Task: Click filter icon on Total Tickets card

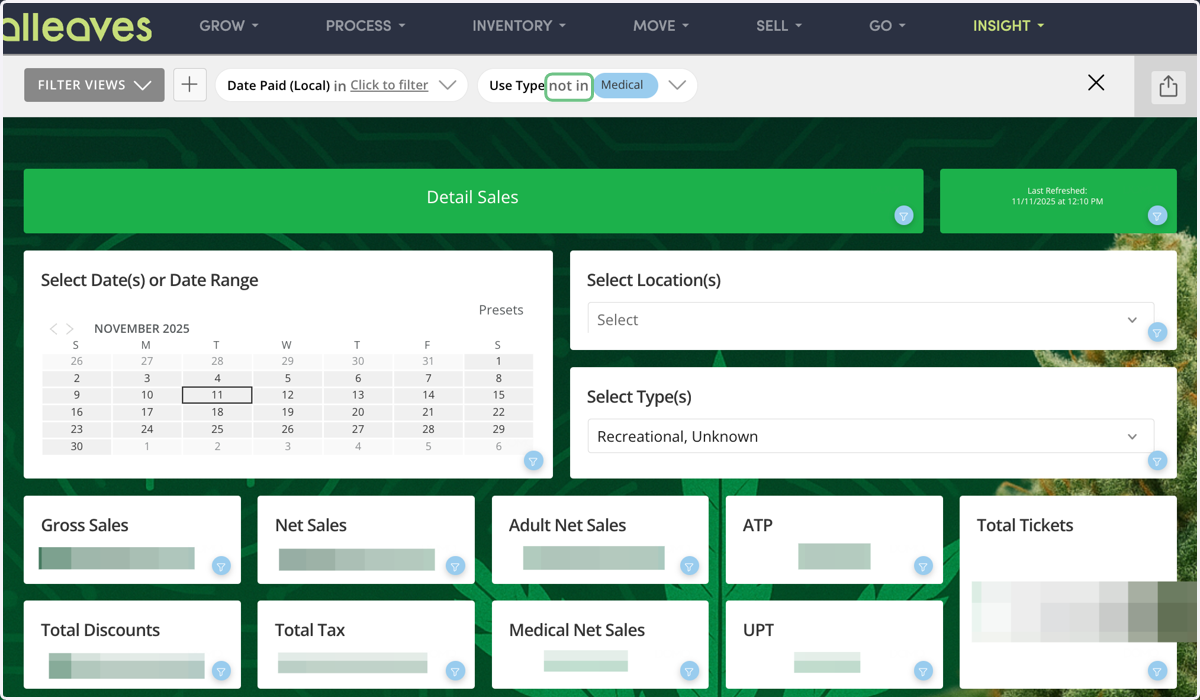Action: [1157, 671]
